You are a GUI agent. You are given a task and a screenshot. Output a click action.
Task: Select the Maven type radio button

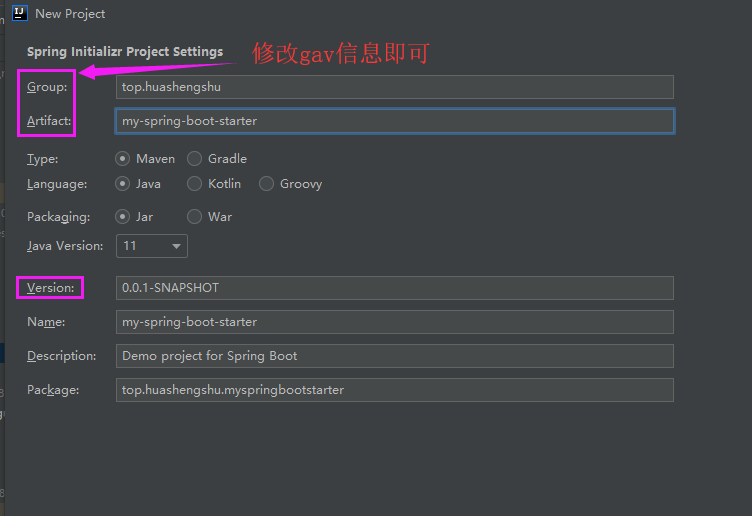[122, 159]
